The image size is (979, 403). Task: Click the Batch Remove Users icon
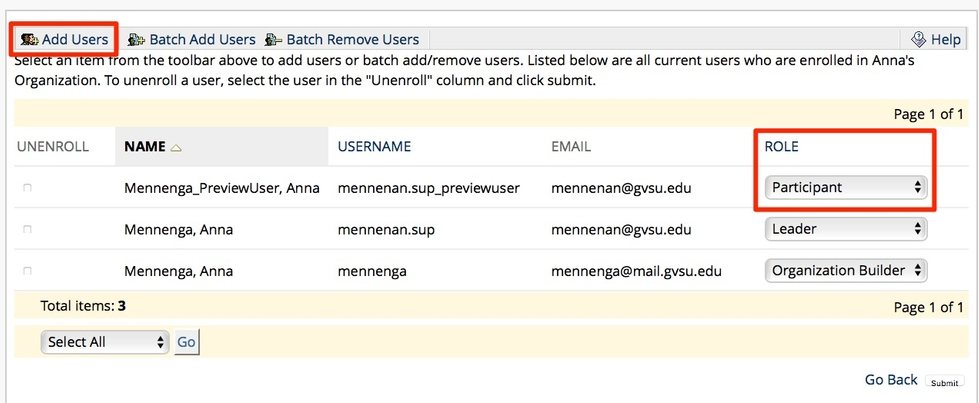point(274,40)
